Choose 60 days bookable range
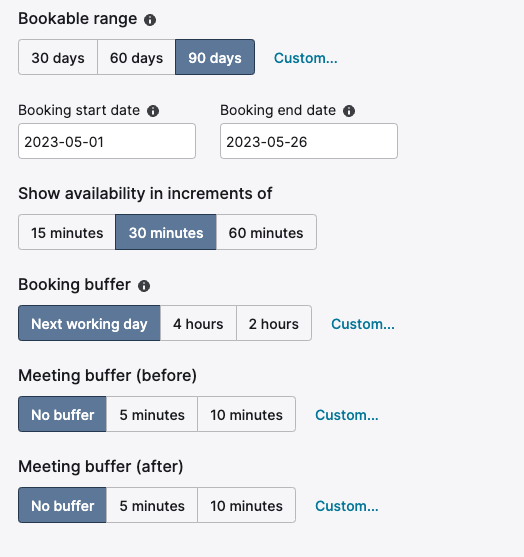 (136, 57)
